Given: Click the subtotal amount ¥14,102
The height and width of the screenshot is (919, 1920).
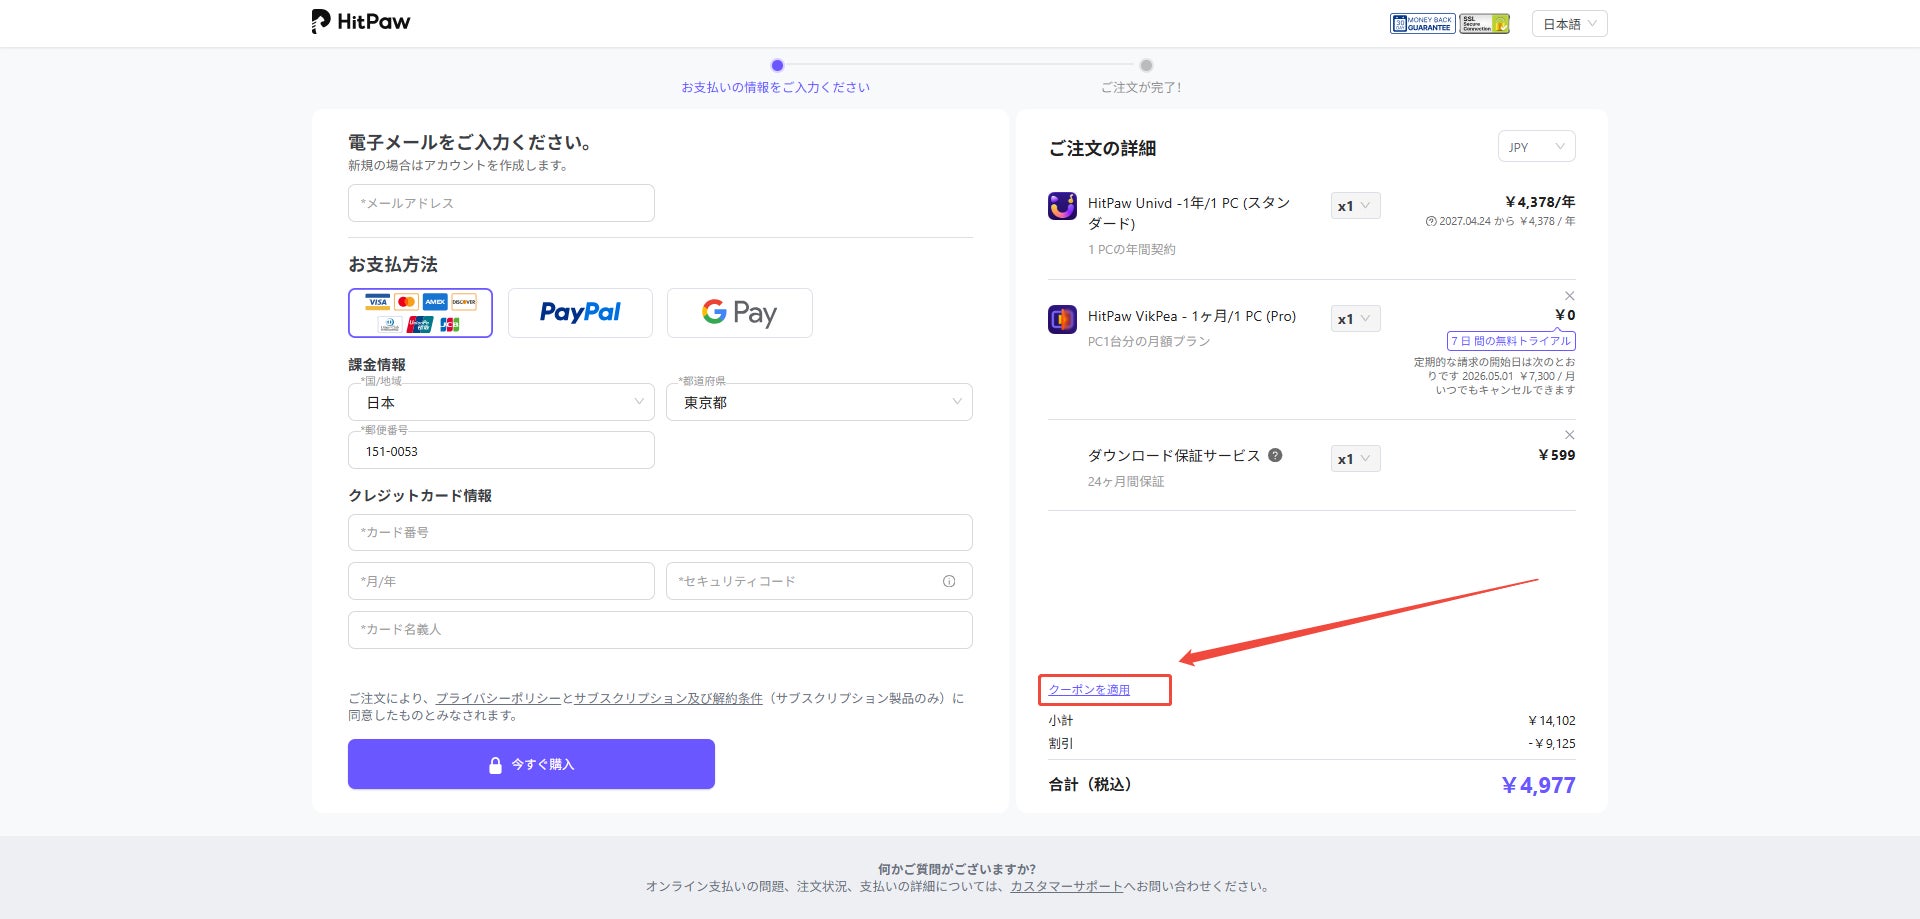Looking at the screenshot, I should pos(1552,721).
